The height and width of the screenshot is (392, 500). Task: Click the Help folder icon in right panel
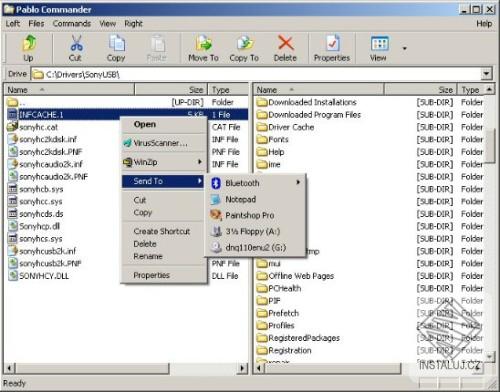click(262, 152)
